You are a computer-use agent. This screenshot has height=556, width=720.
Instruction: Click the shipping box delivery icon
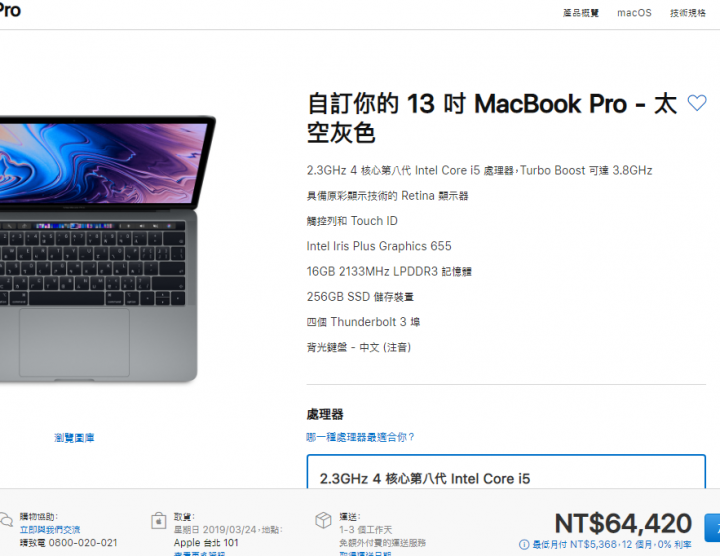click(323, 521)
